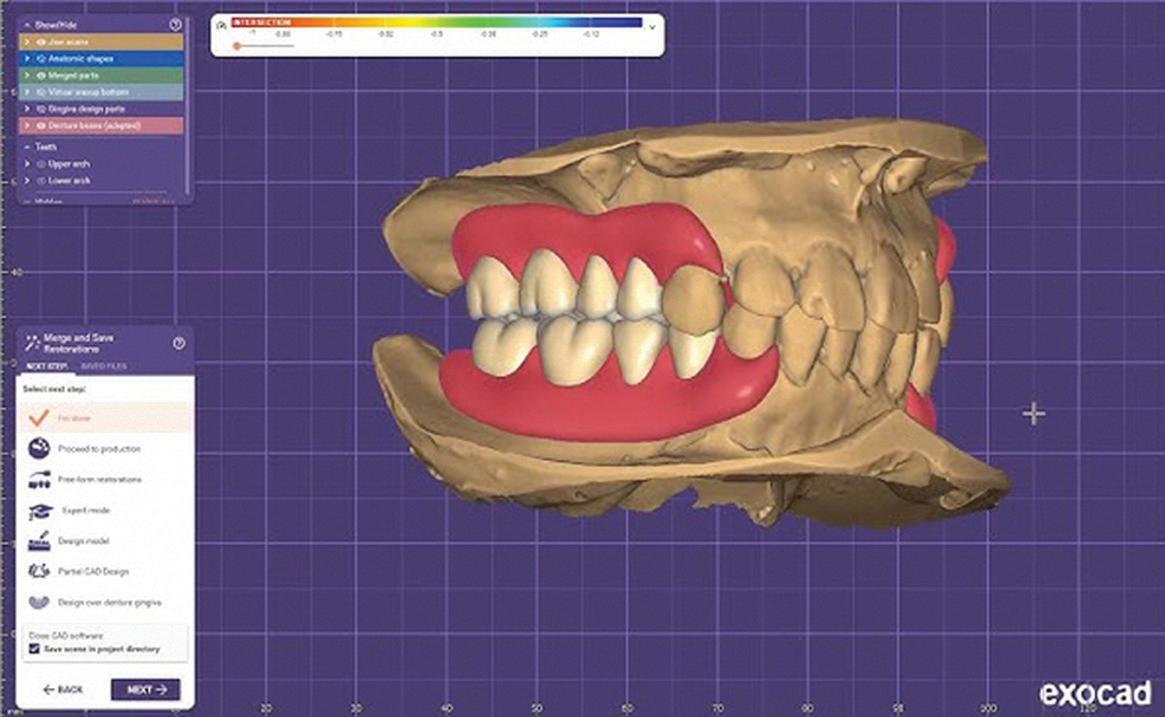Collapse the Show/Hide section
Viewport: 1165px width, 717px height.
pos(27,25)
